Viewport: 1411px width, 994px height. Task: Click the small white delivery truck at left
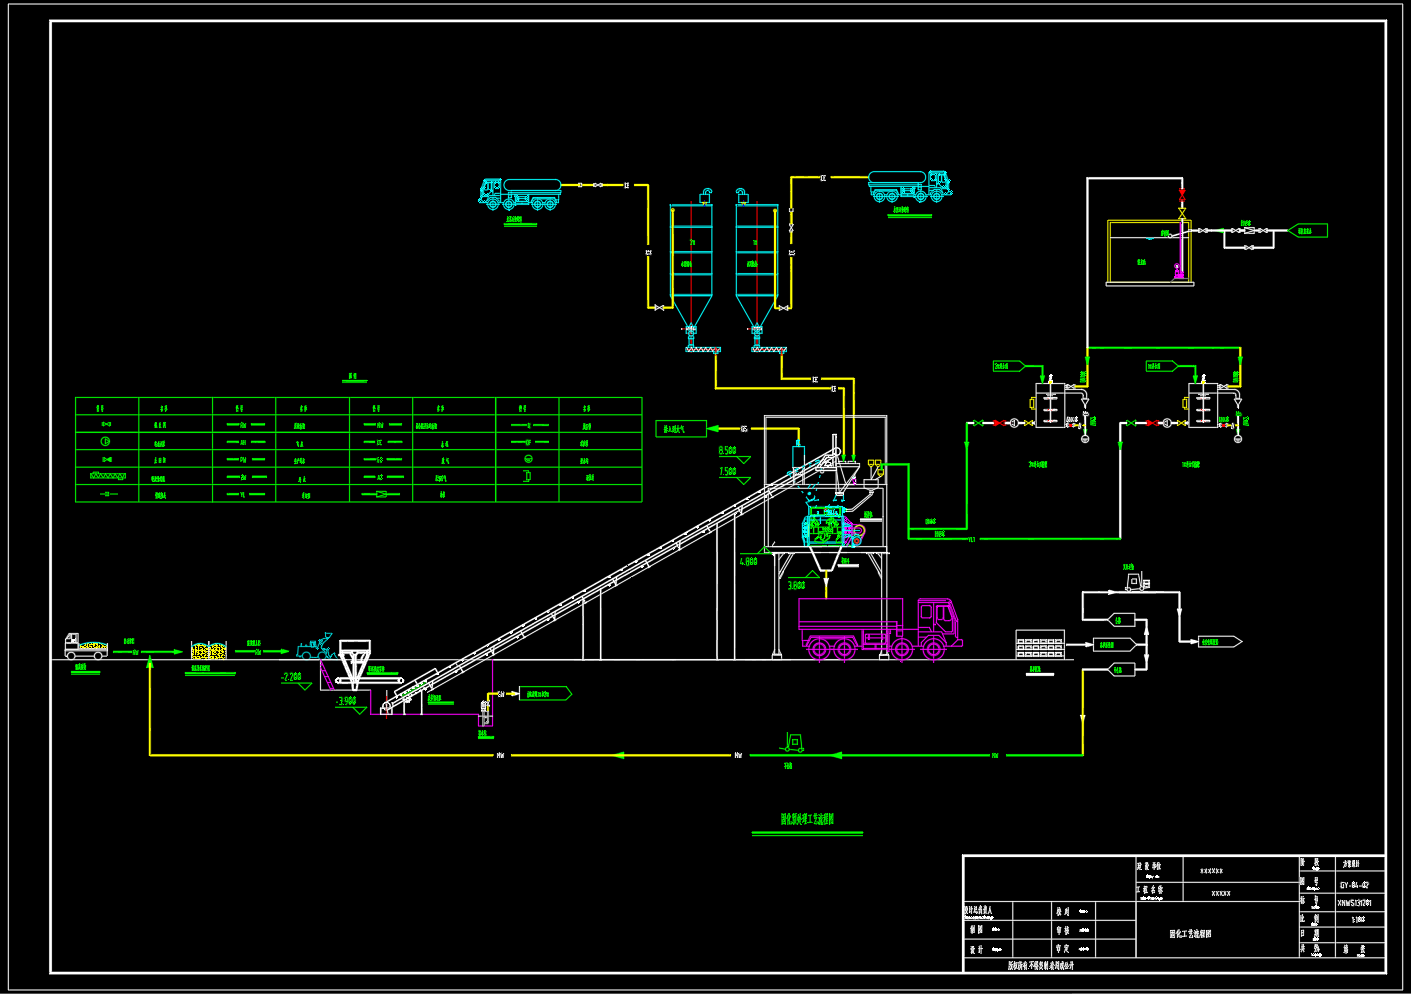click(x=86, y=646)
